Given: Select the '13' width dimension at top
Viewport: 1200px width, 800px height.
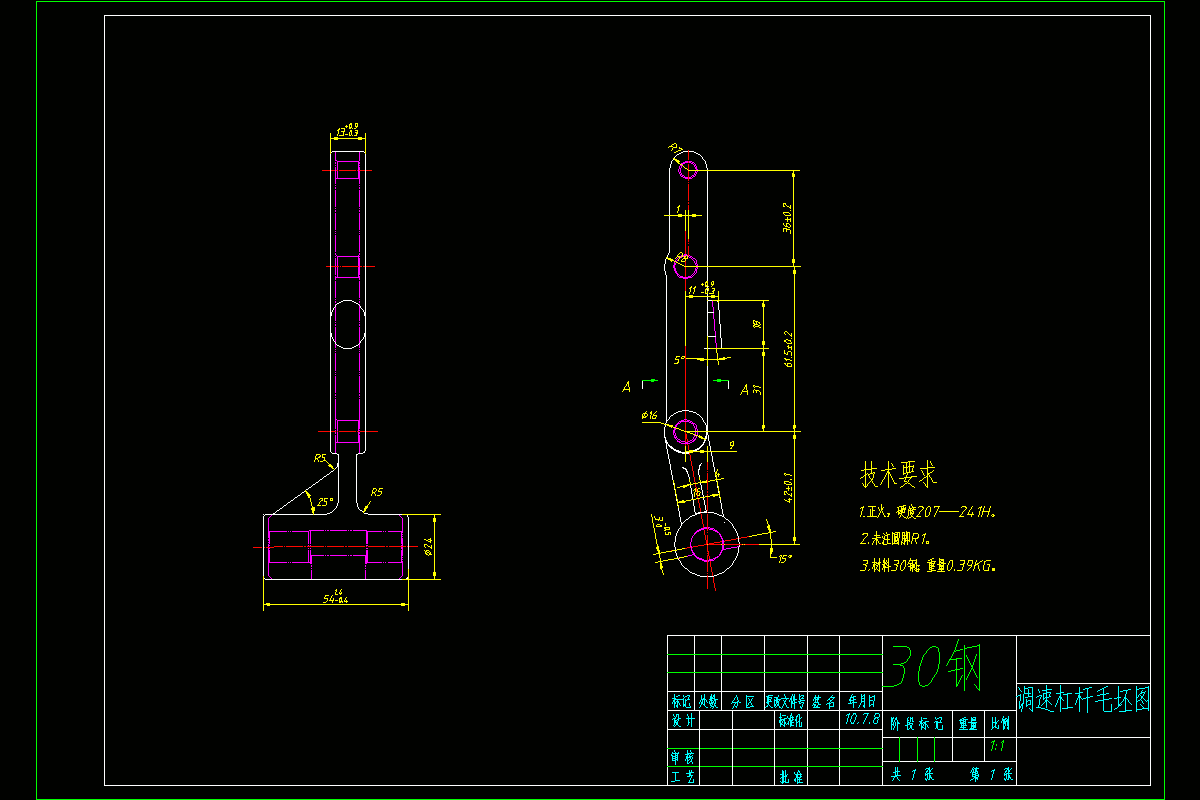Looking at the screenshot, I should click(348, 130).
